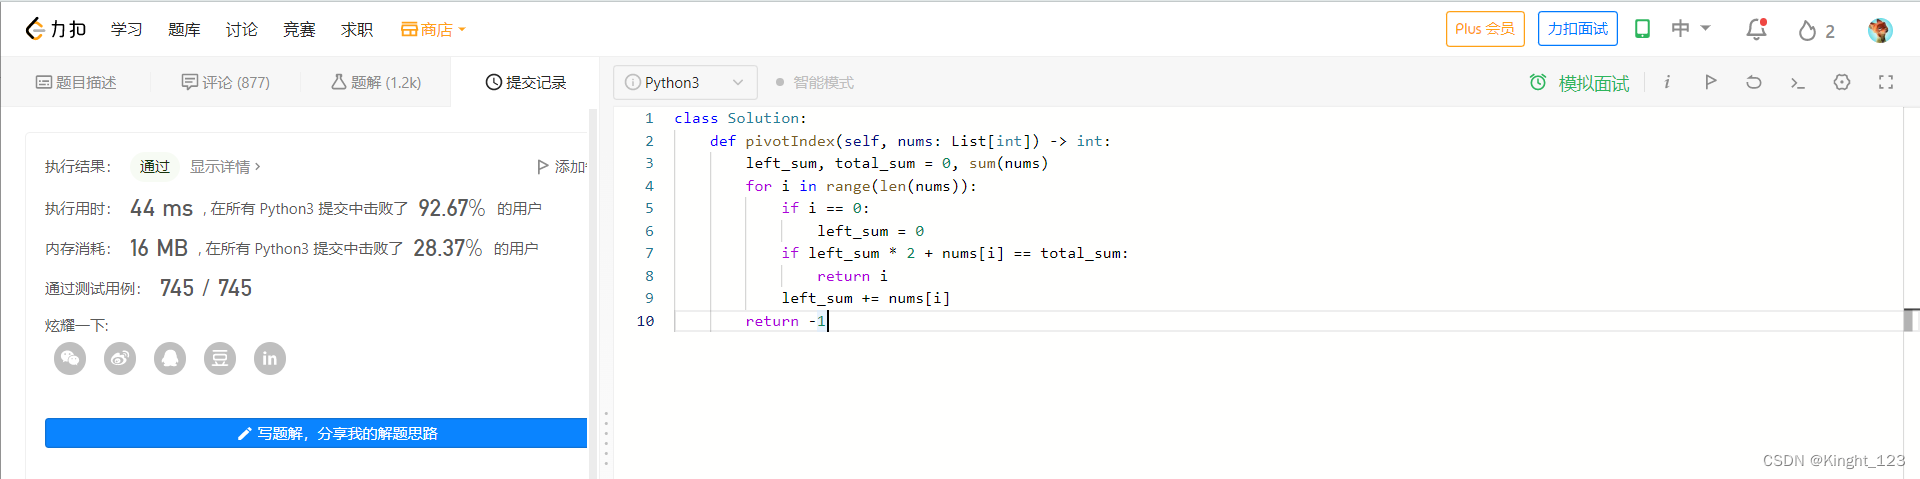This screenshot has height=479, width=1920.
Task: Expand the Python3 language dropdown
Action: point(685,83)
